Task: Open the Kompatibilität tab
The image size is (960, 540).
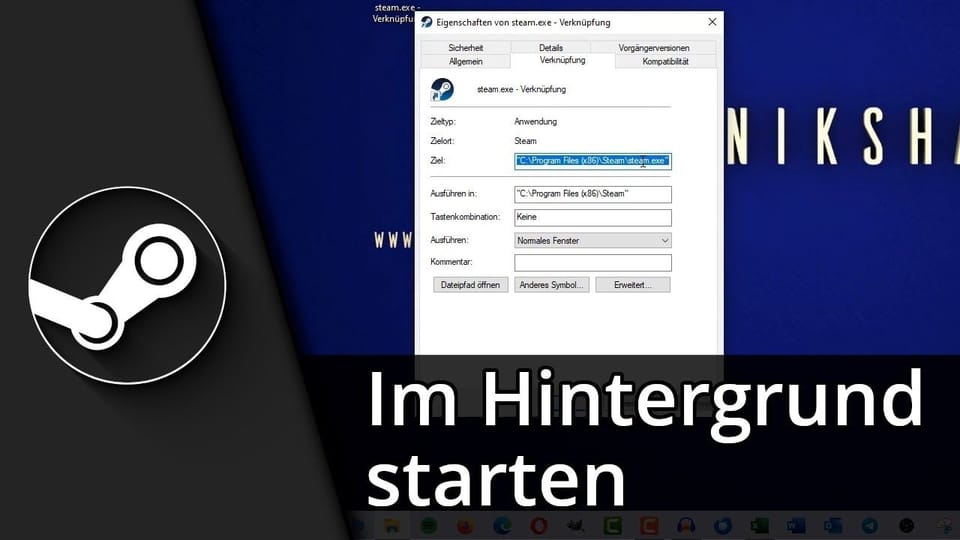Action: (x=665, y=61)
